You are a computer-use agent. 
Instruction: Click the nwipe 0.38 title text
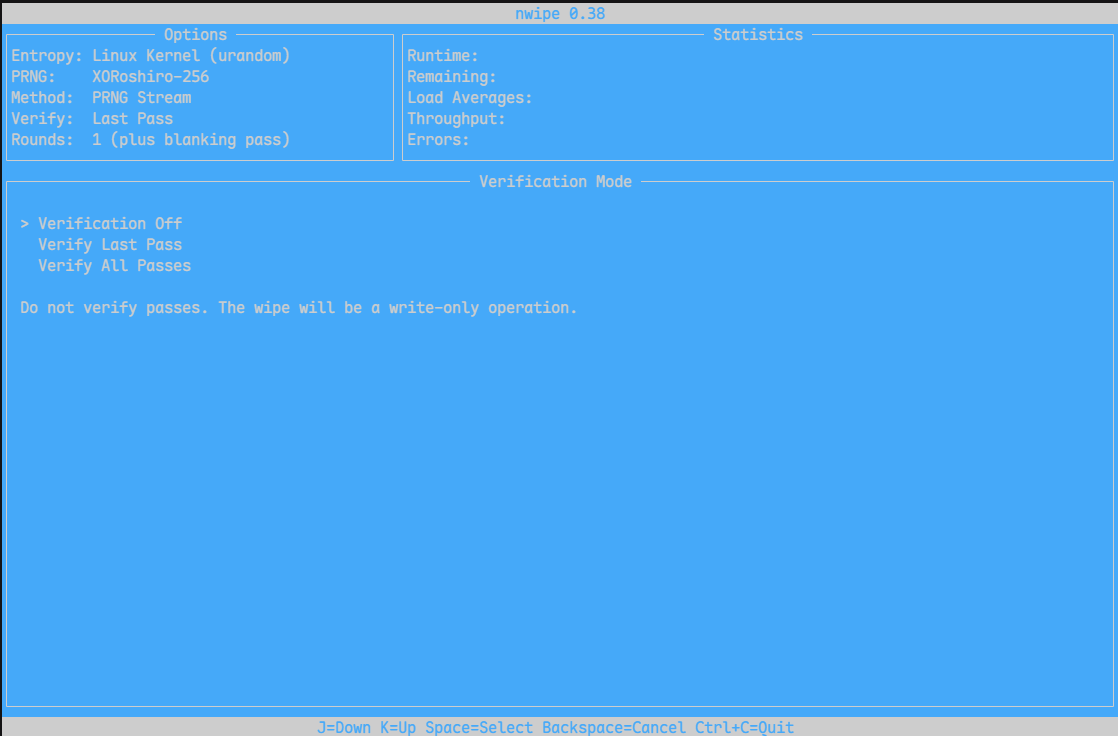(x=560, y=14)
